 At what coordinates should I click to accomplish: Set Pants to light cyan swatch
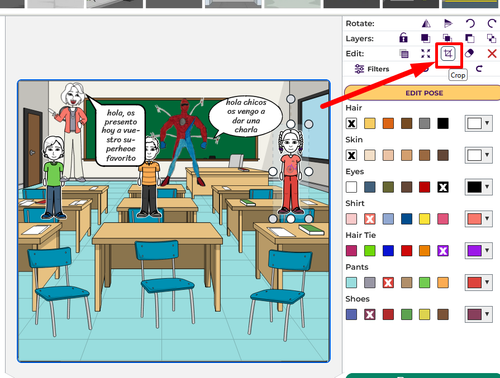pyautogui.click(x=351, y=283)
